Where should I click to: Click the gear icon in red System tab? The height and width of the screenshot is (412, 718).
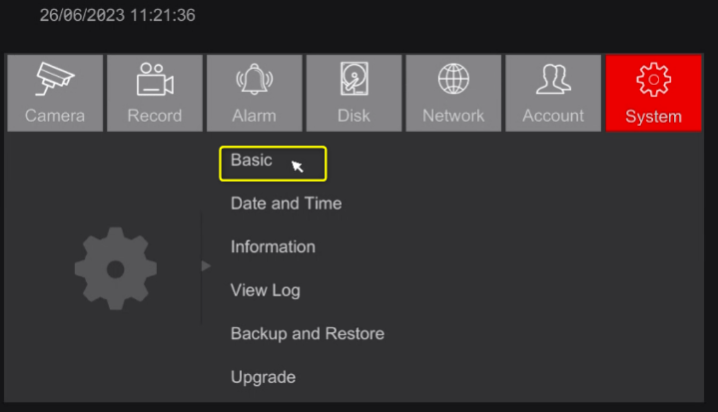pyautogui.click(x=653, y=79)
